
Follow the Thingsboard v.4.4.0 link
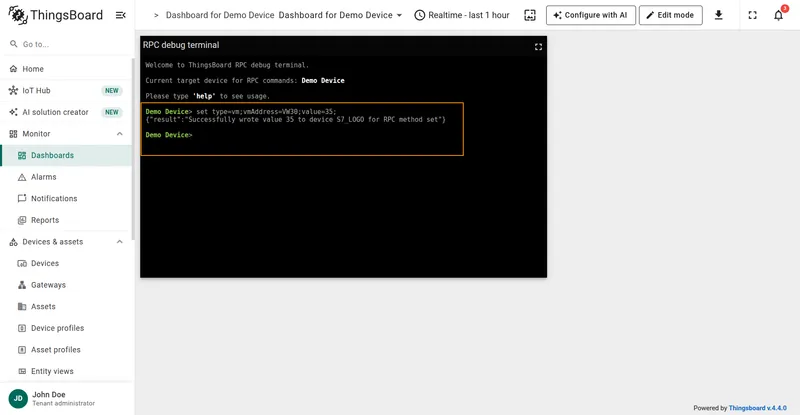click(x=757, y=408)
